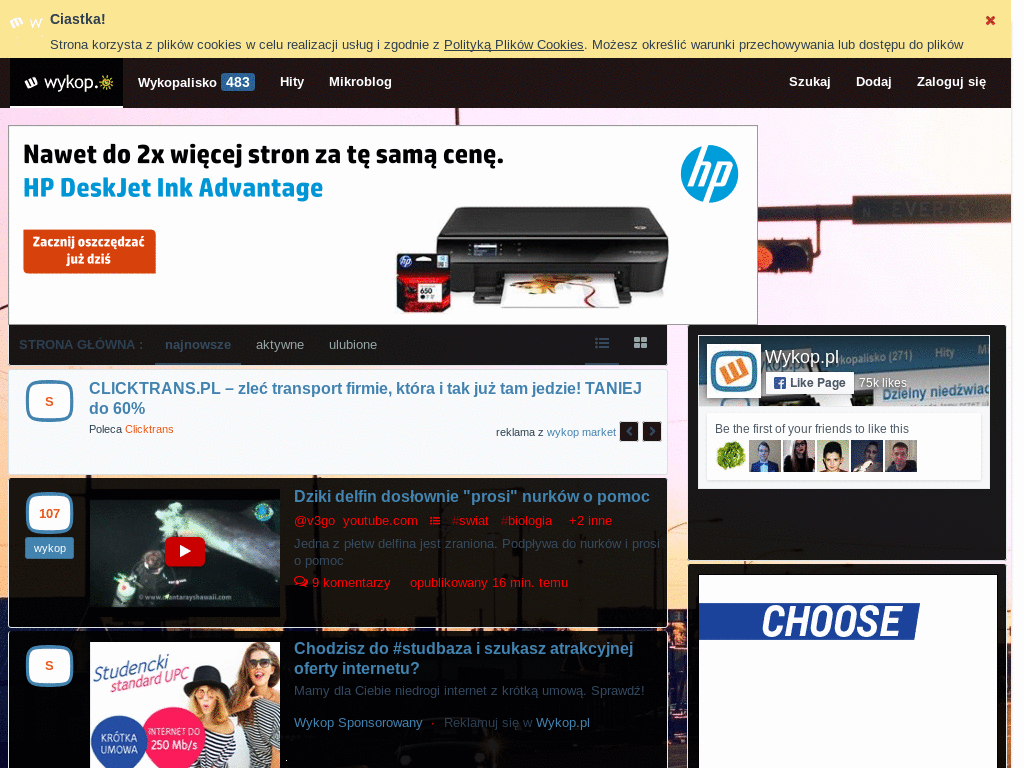
Task: Open Szukaj search
Action: click(x=809, y=82)
